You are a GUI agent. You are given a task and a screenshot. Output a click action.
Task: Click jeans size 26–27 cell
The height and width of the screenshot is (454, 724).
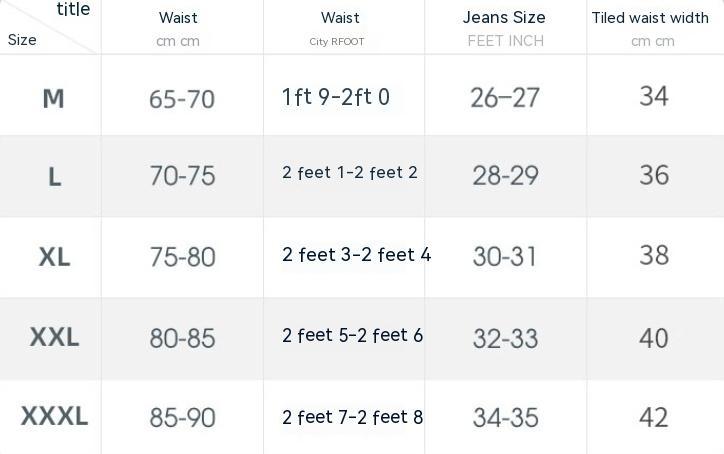tap(505, 98)
